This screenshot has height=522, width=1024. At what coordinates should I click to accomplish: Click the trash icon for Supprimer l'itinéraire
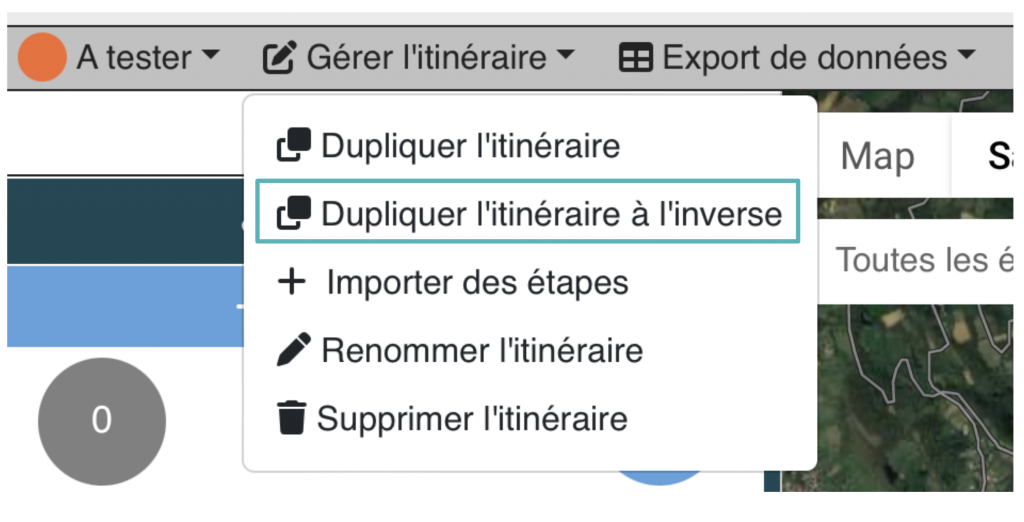[x=291, y=418]
